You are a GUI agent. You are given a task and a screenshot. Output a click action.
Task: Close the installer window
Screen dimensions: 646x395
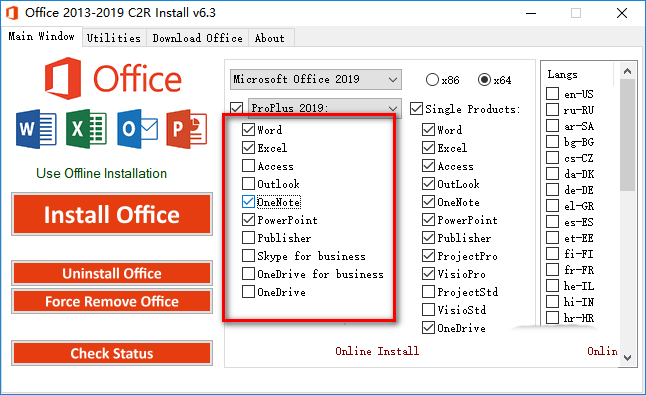point(622,13)
